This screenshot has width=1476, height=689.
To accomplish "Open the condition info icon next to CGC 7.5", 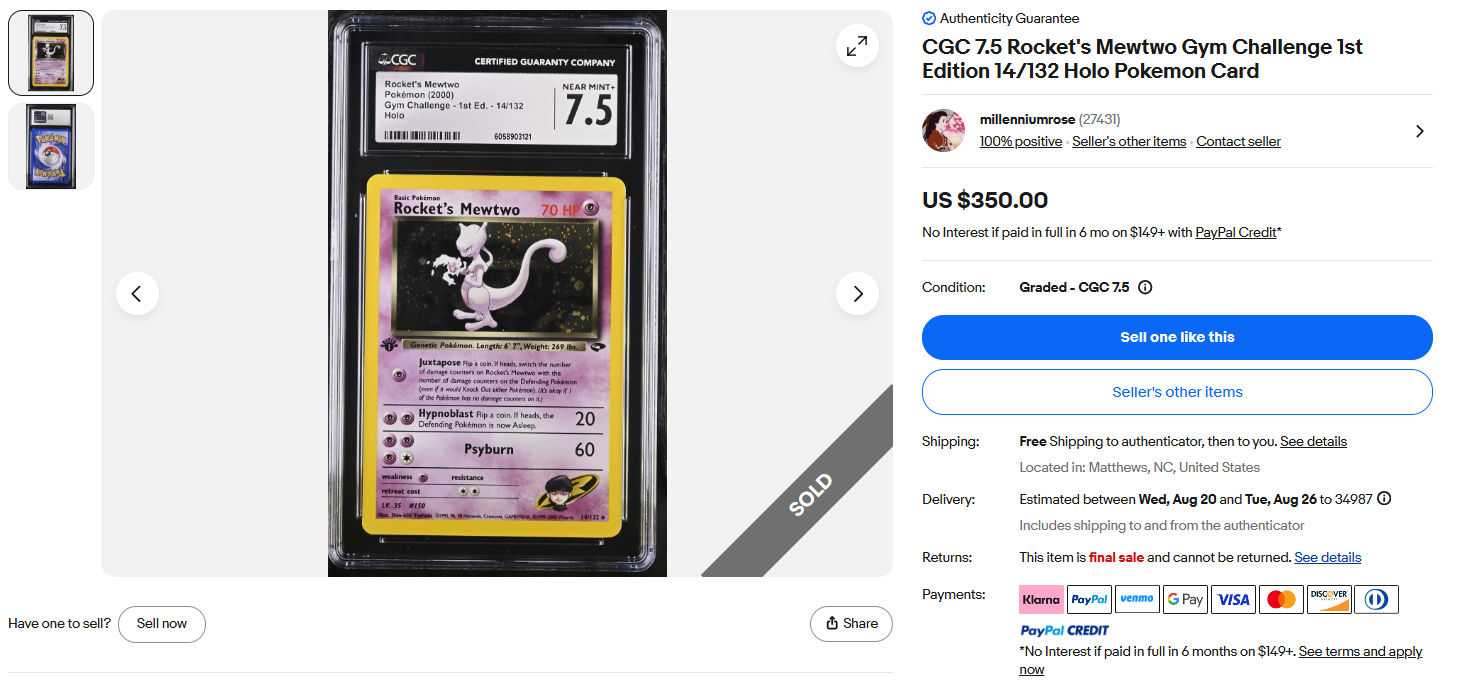I will tap(1145, 287).
